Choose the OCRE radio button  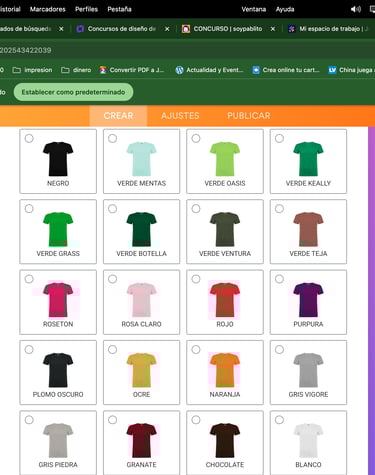(x=112, y=349)
